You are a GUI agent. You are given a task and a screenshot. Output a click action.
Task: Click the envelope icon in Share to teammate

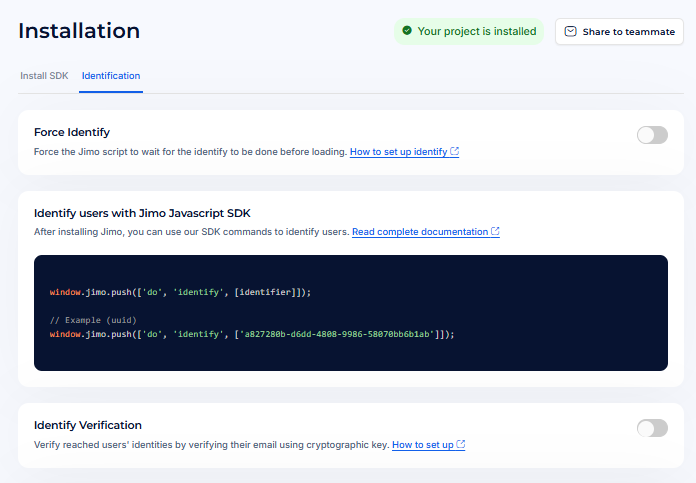pos(570,31)
